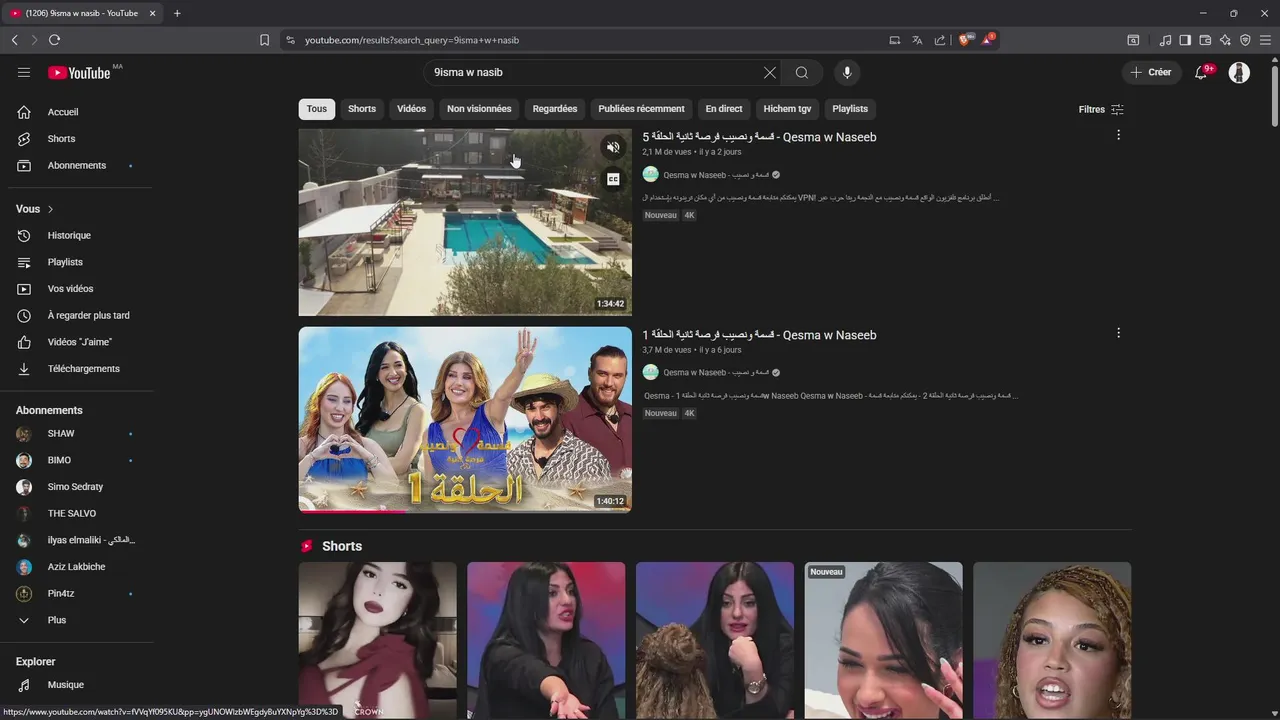Screen dimensions: 1280x720
Task: Select the En direct chip
Action: pos(724,109)
